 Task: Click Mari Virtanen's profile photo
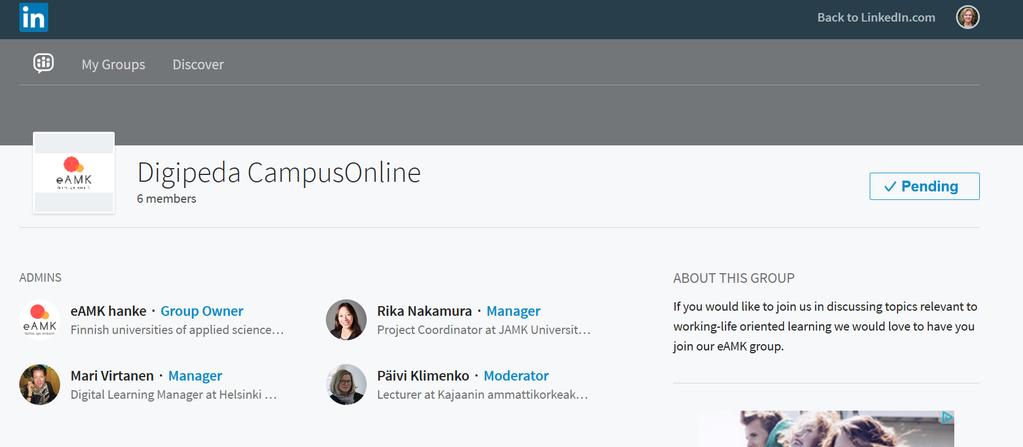[40, 385]
